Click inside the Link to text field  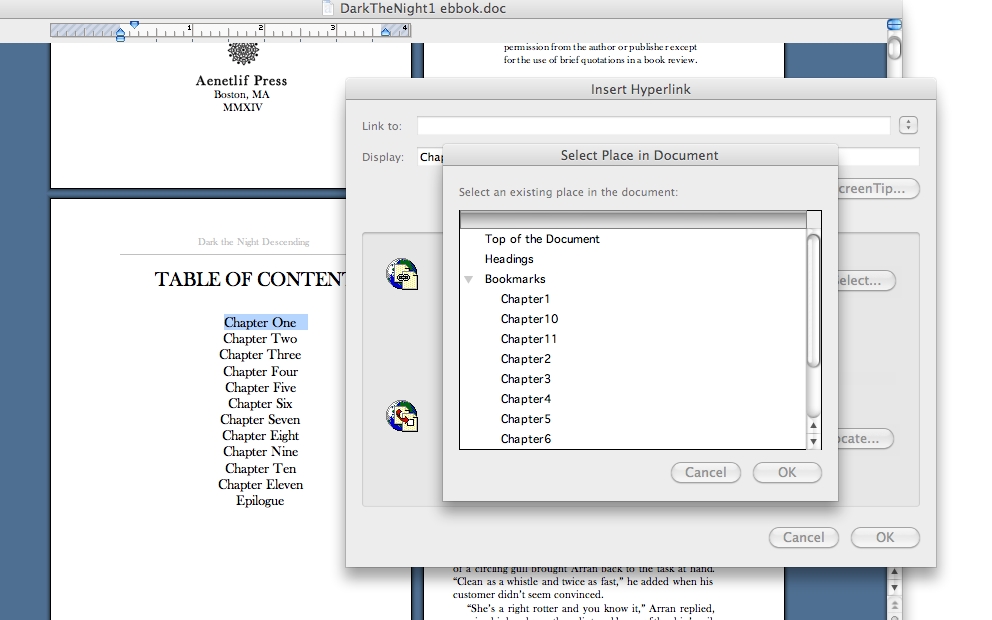click(x=653, y=126)
